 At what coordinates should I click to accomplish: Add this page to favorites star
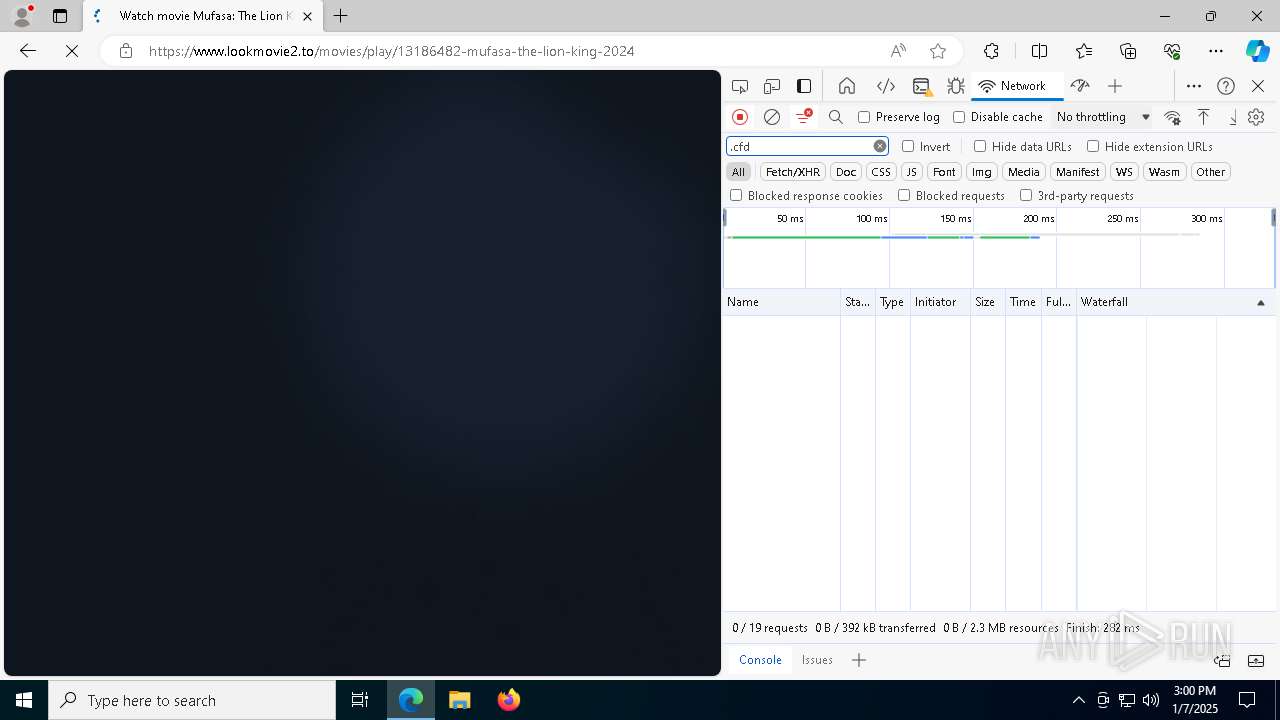click(938, 51)
